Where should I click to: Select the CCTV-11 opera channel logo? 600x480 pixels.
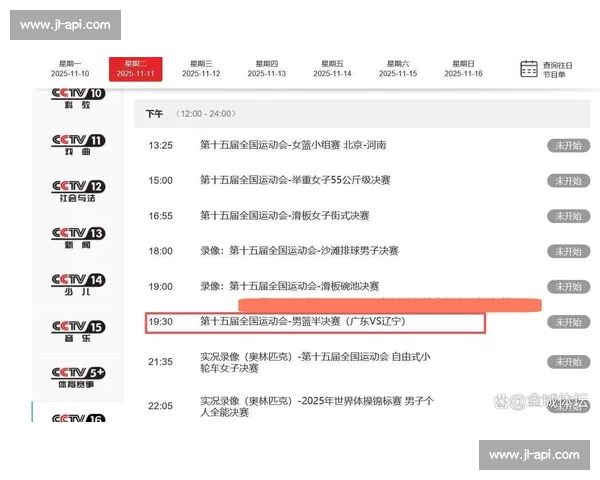click(x=77, y=144)
